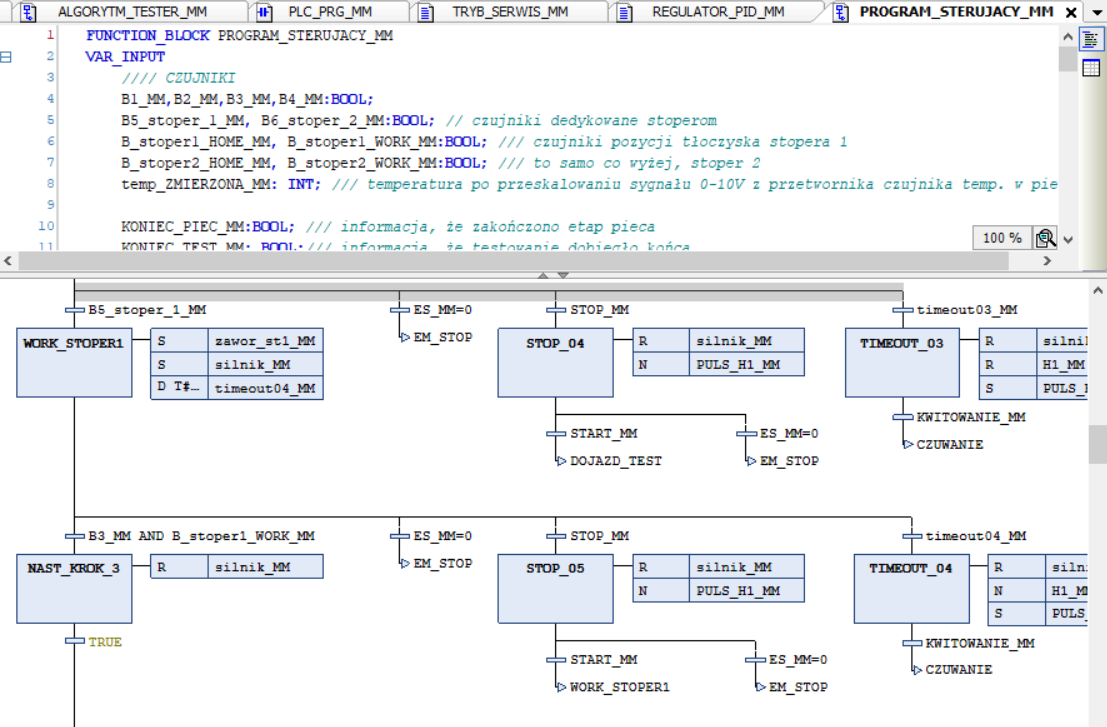This screenshot has height=727, width=1107.
Task: Select the STOP_05 step
Action: (556, 589)
